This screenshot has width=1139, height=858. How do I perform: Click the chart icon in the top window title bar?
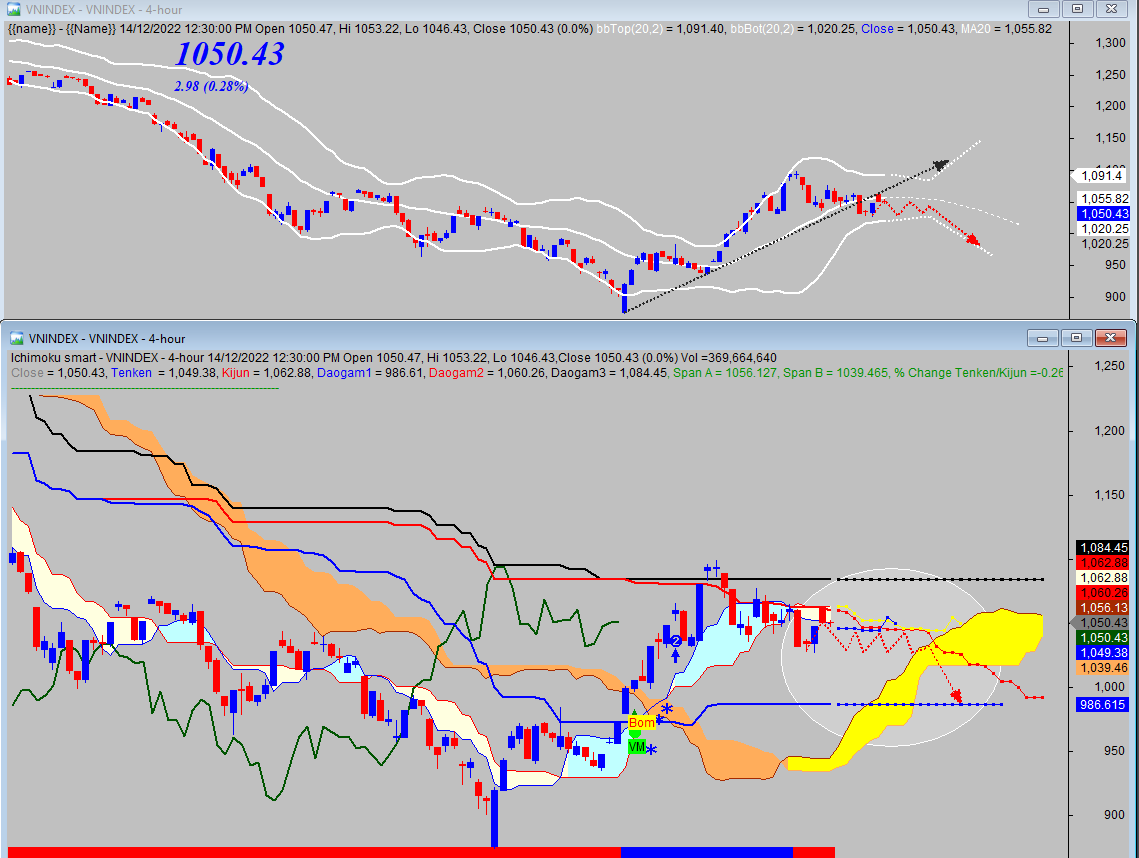(15, 9)
